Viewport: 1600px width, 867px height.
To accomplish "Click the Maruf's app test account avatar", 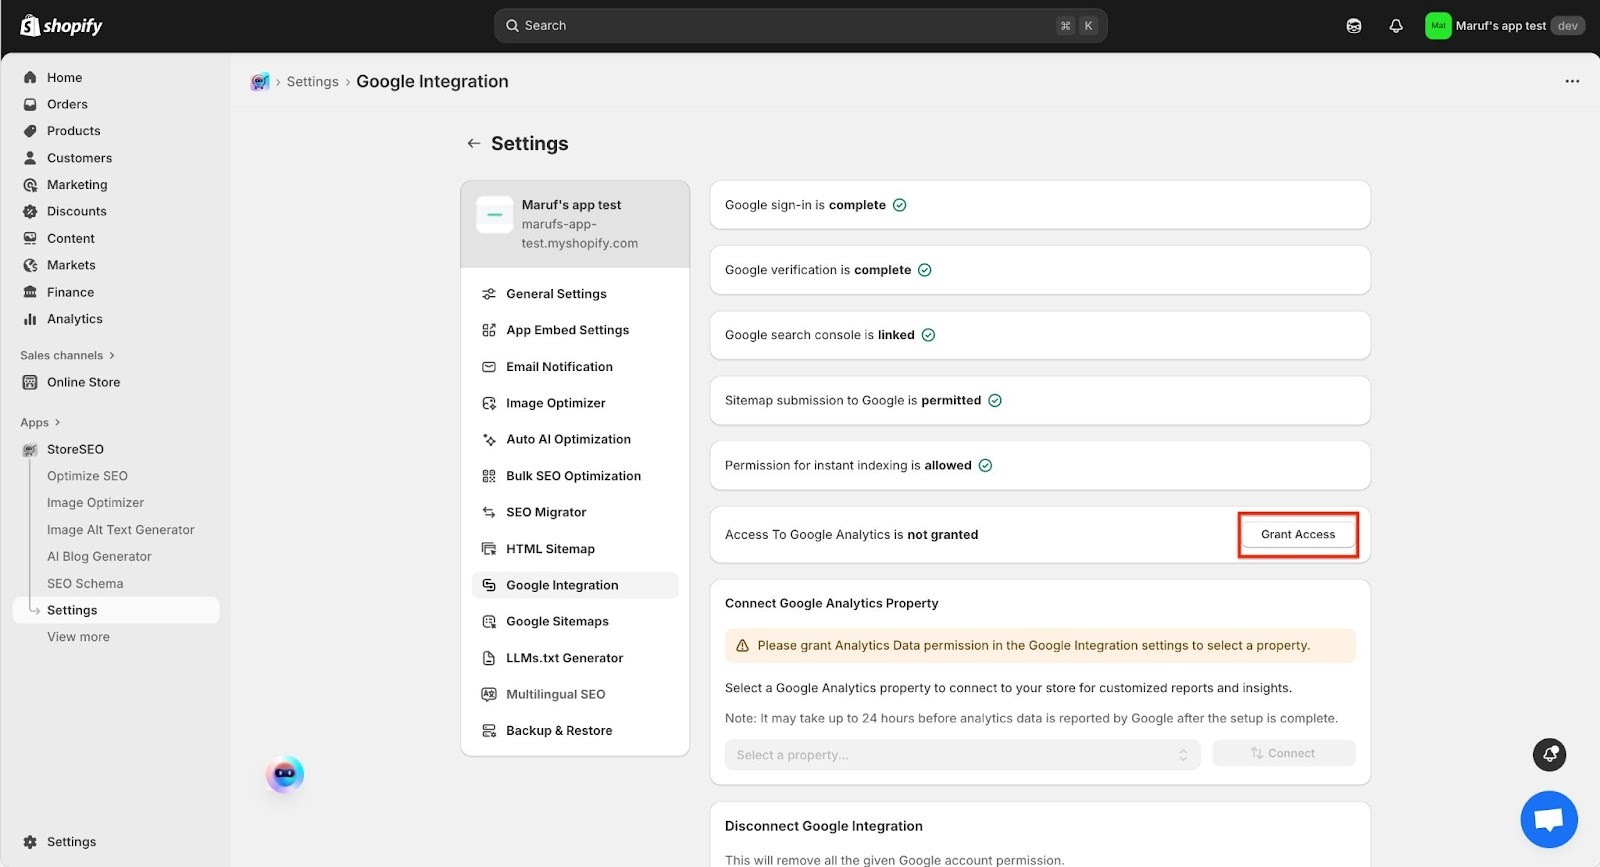I will 1438,26.
